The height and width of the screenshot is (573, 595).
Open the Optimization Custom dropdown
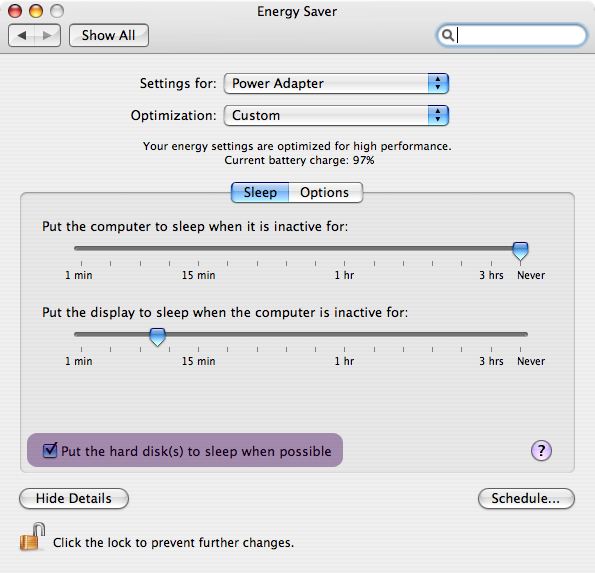(x=336, y=115)
